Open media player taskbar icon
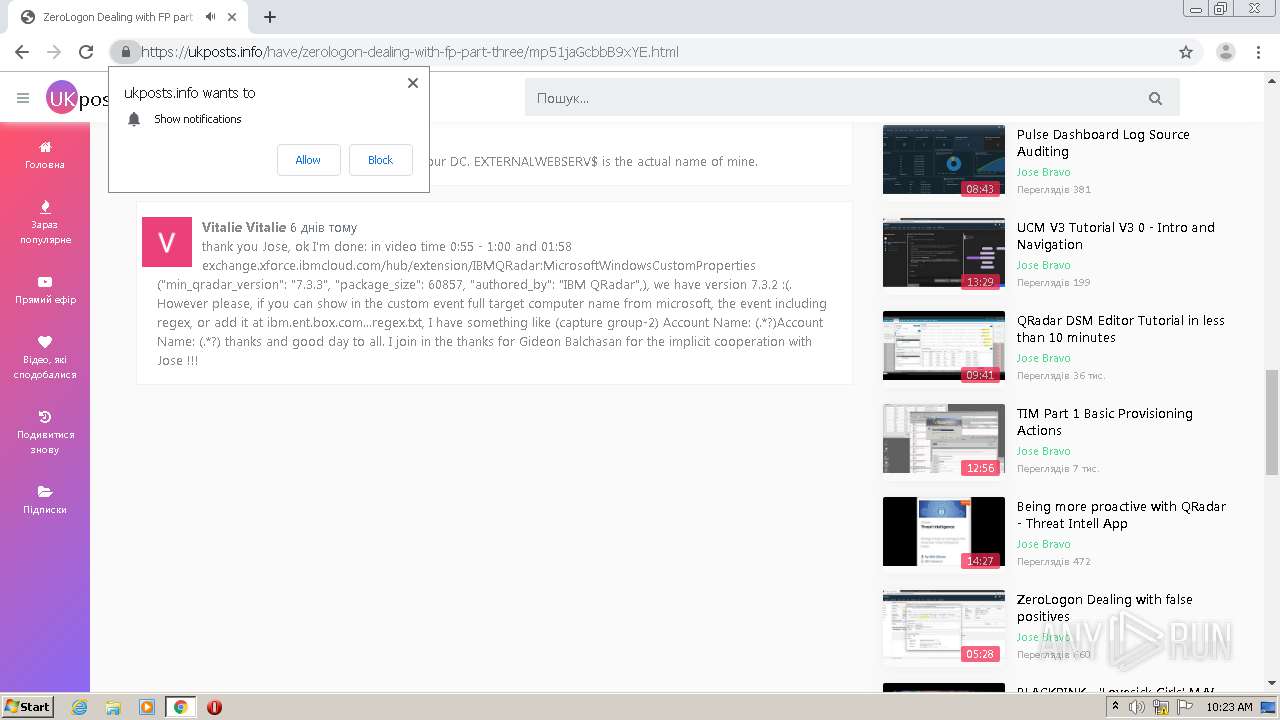 click(x=147, y=707)
